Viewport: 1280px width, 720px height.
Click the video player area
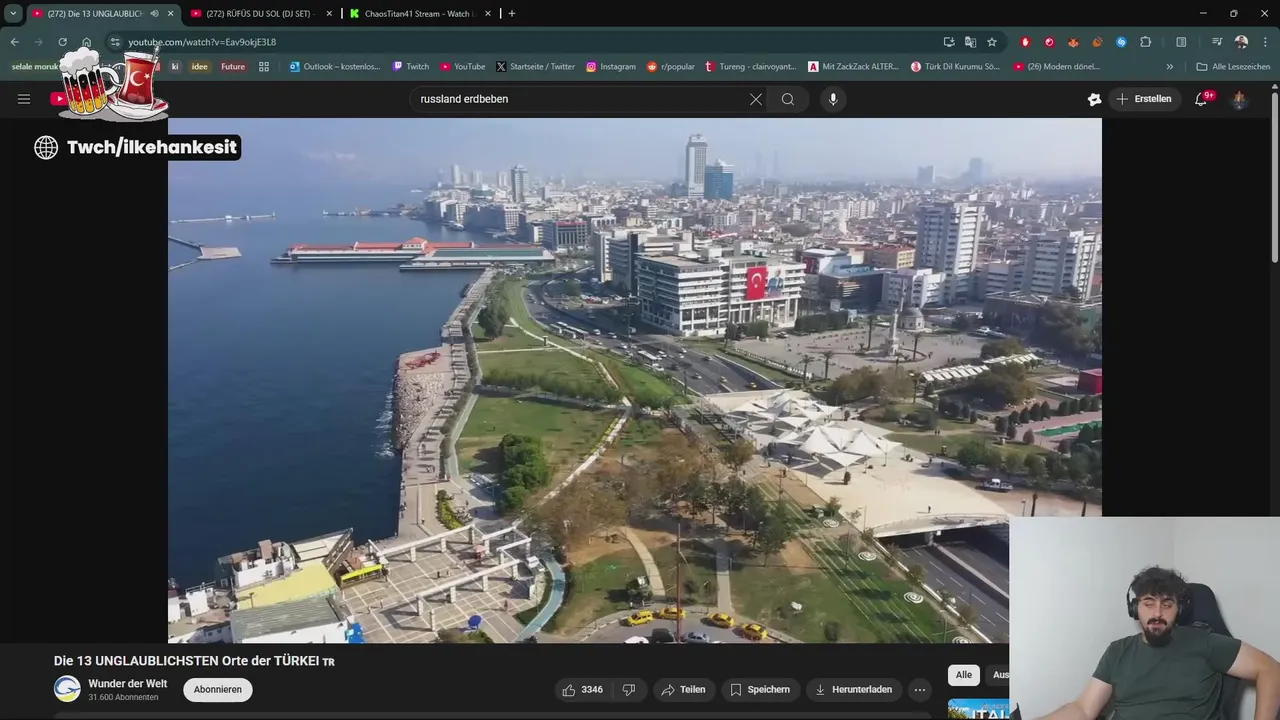tap(635, 380)
